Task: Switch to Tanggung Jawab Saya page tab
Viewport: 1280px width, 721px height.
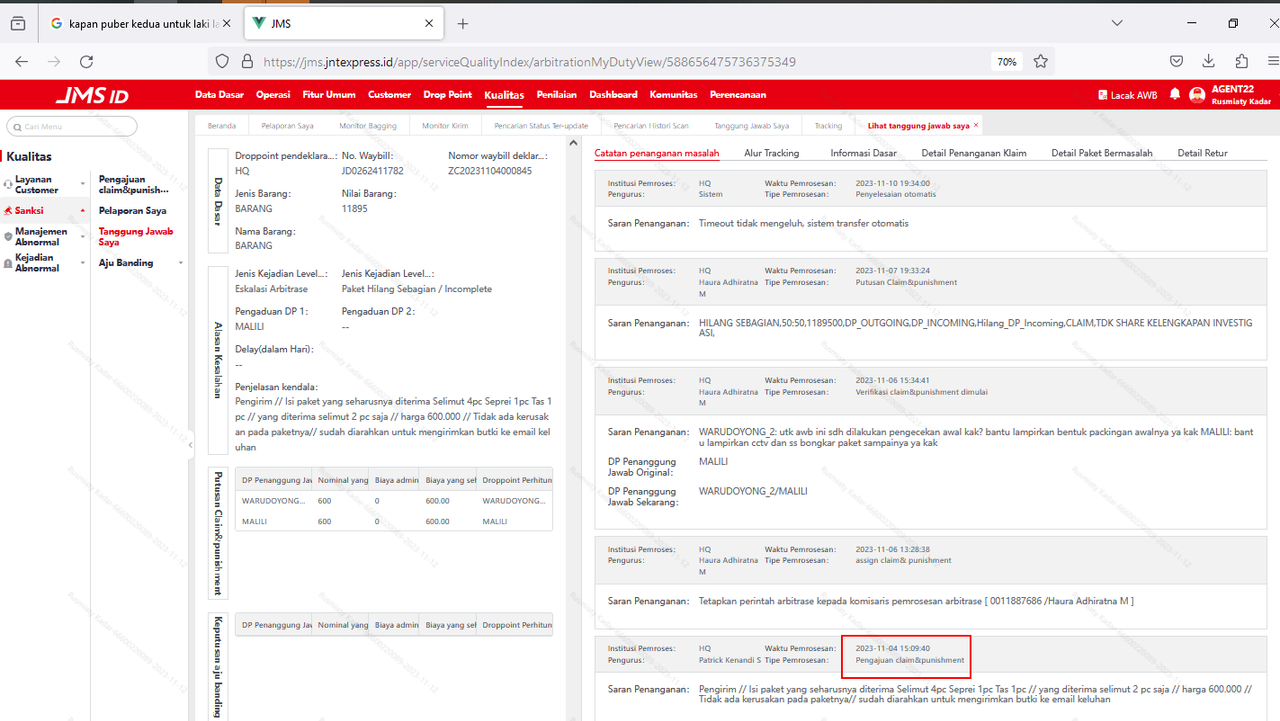Action: 751,126
